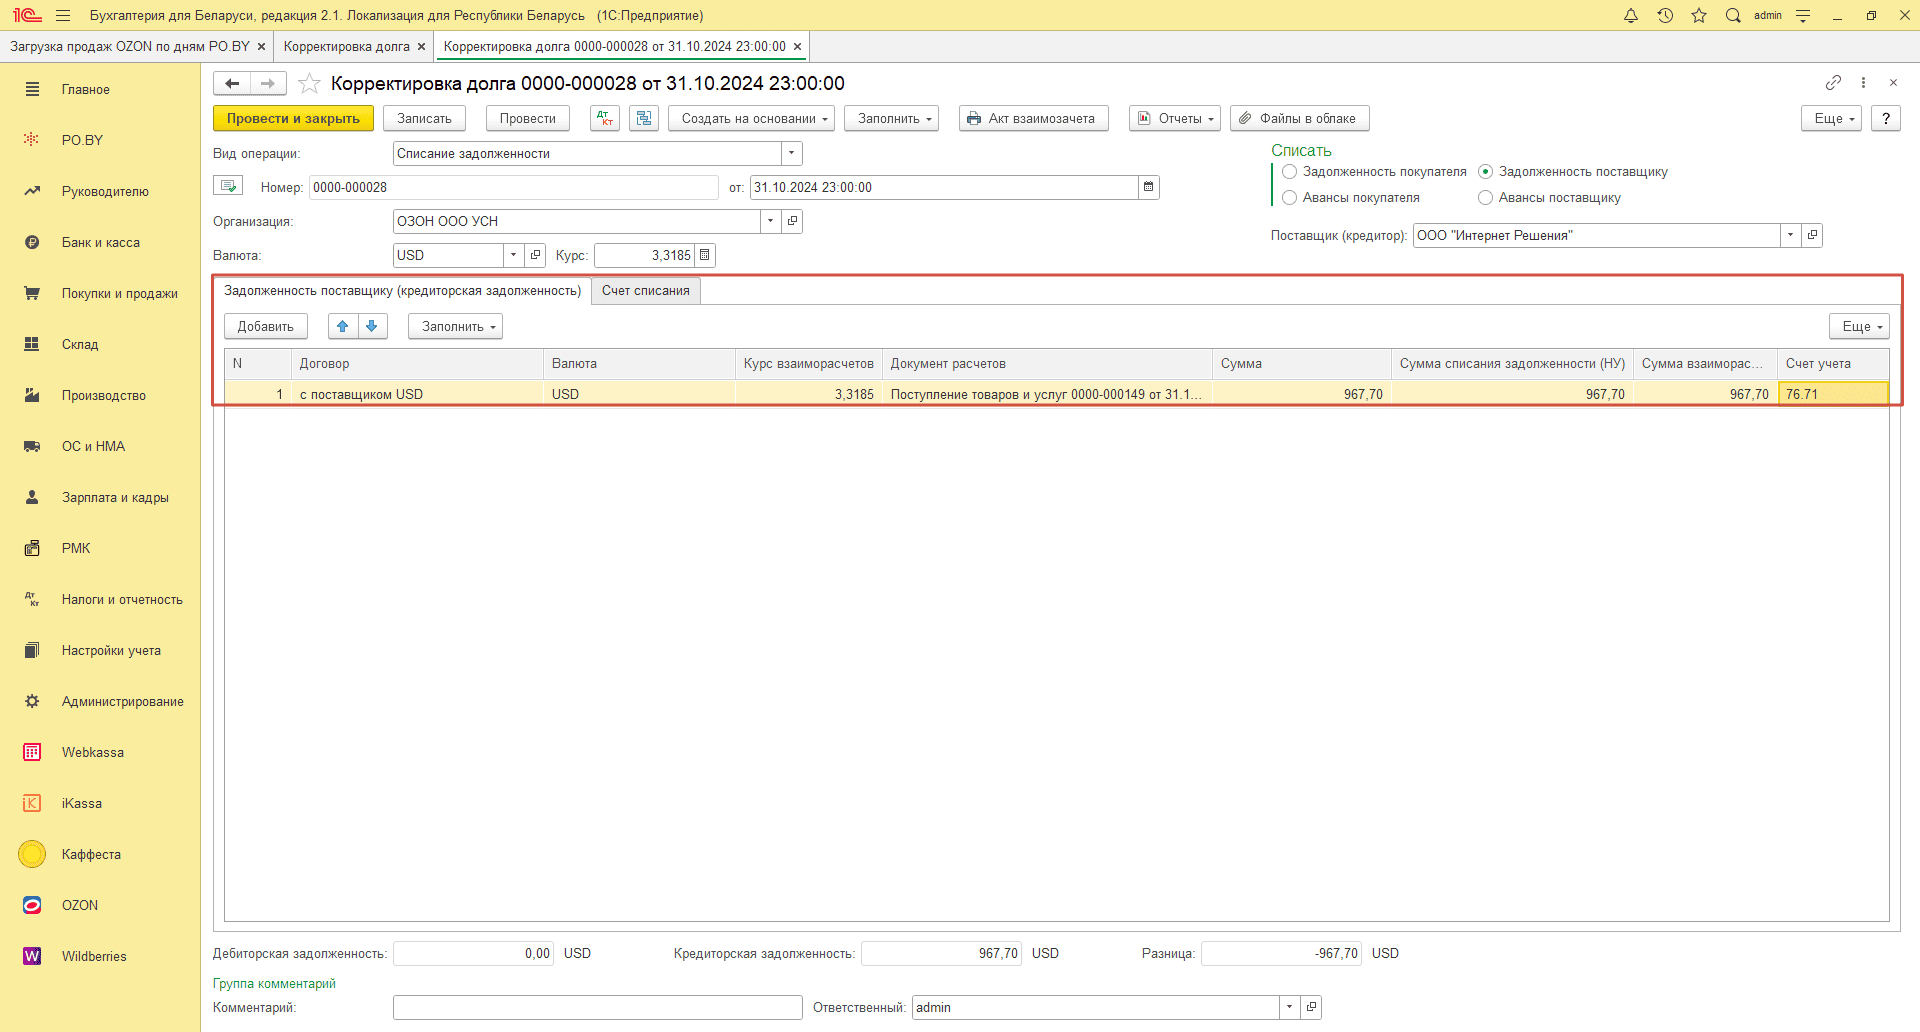Screen dimensions: 1920x1032
Task: Open the main hamburger menu in title bar
Action: click(63, 15)
